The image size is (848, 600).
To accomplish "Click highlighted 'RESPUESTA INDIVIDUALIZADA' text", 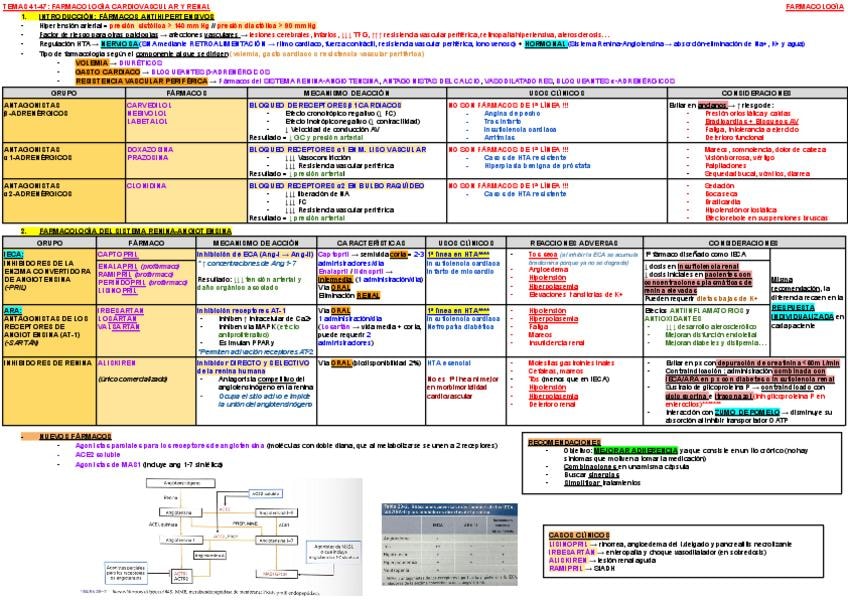I will pos(803,312).
